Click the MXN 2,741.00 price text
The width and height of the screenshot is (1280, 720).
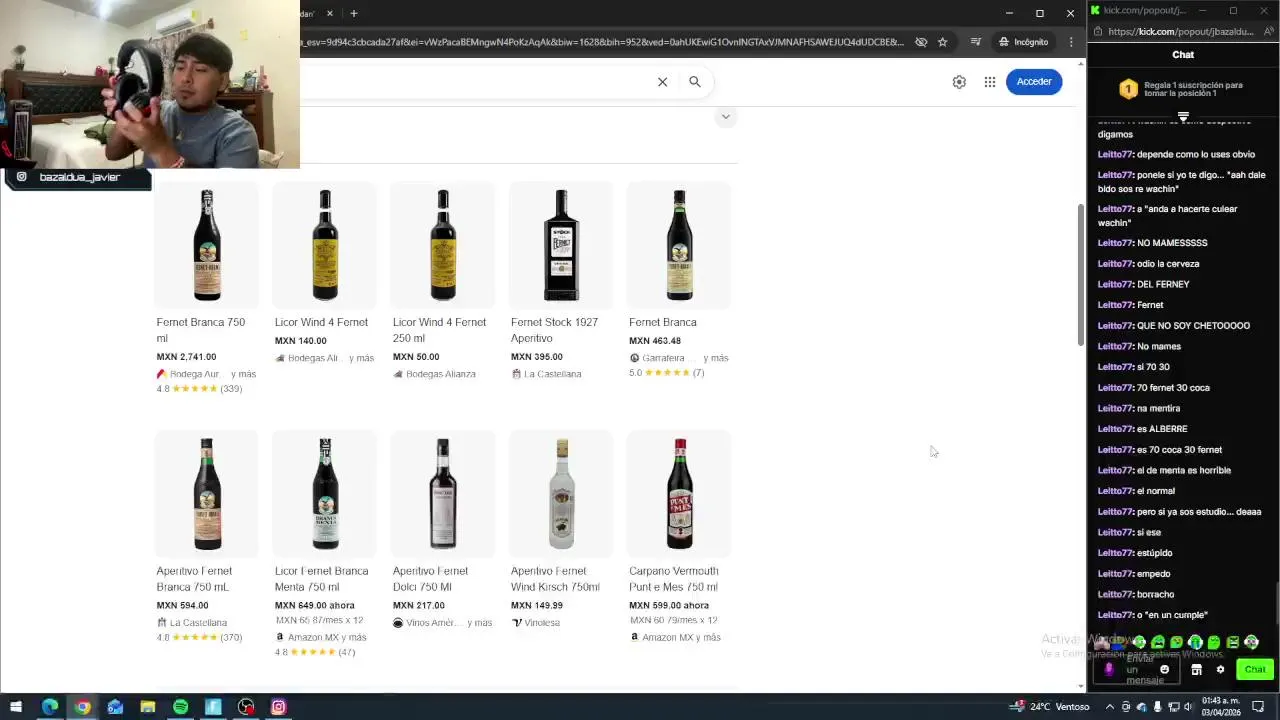coord(186,357)
